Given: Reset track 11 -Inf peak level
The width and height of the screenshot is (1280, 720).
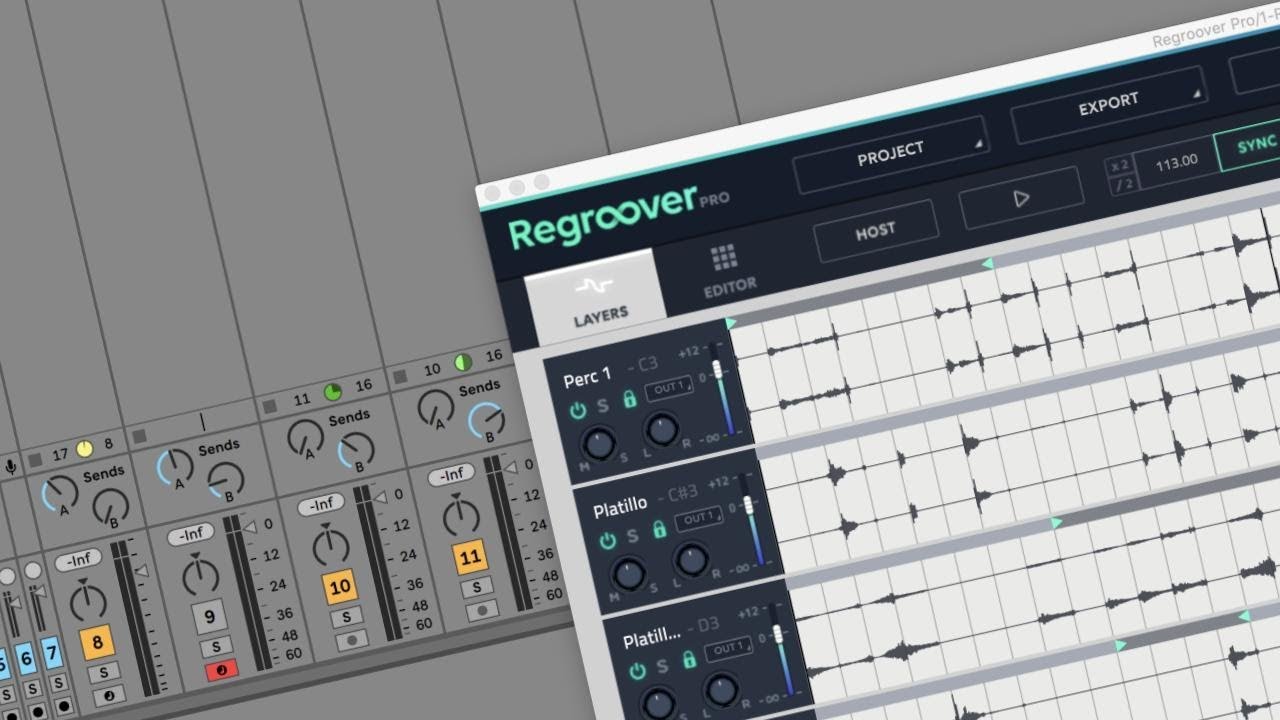Looking at the screenshot, I should (x=452, y=474).
